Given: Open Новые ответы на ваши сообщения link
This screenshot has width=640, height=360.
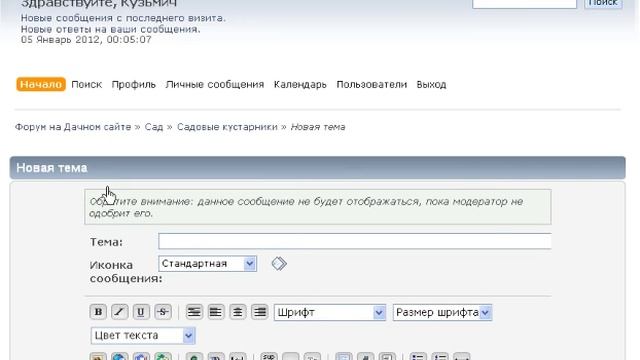Looking at the screenshot, I should [111, 29].
